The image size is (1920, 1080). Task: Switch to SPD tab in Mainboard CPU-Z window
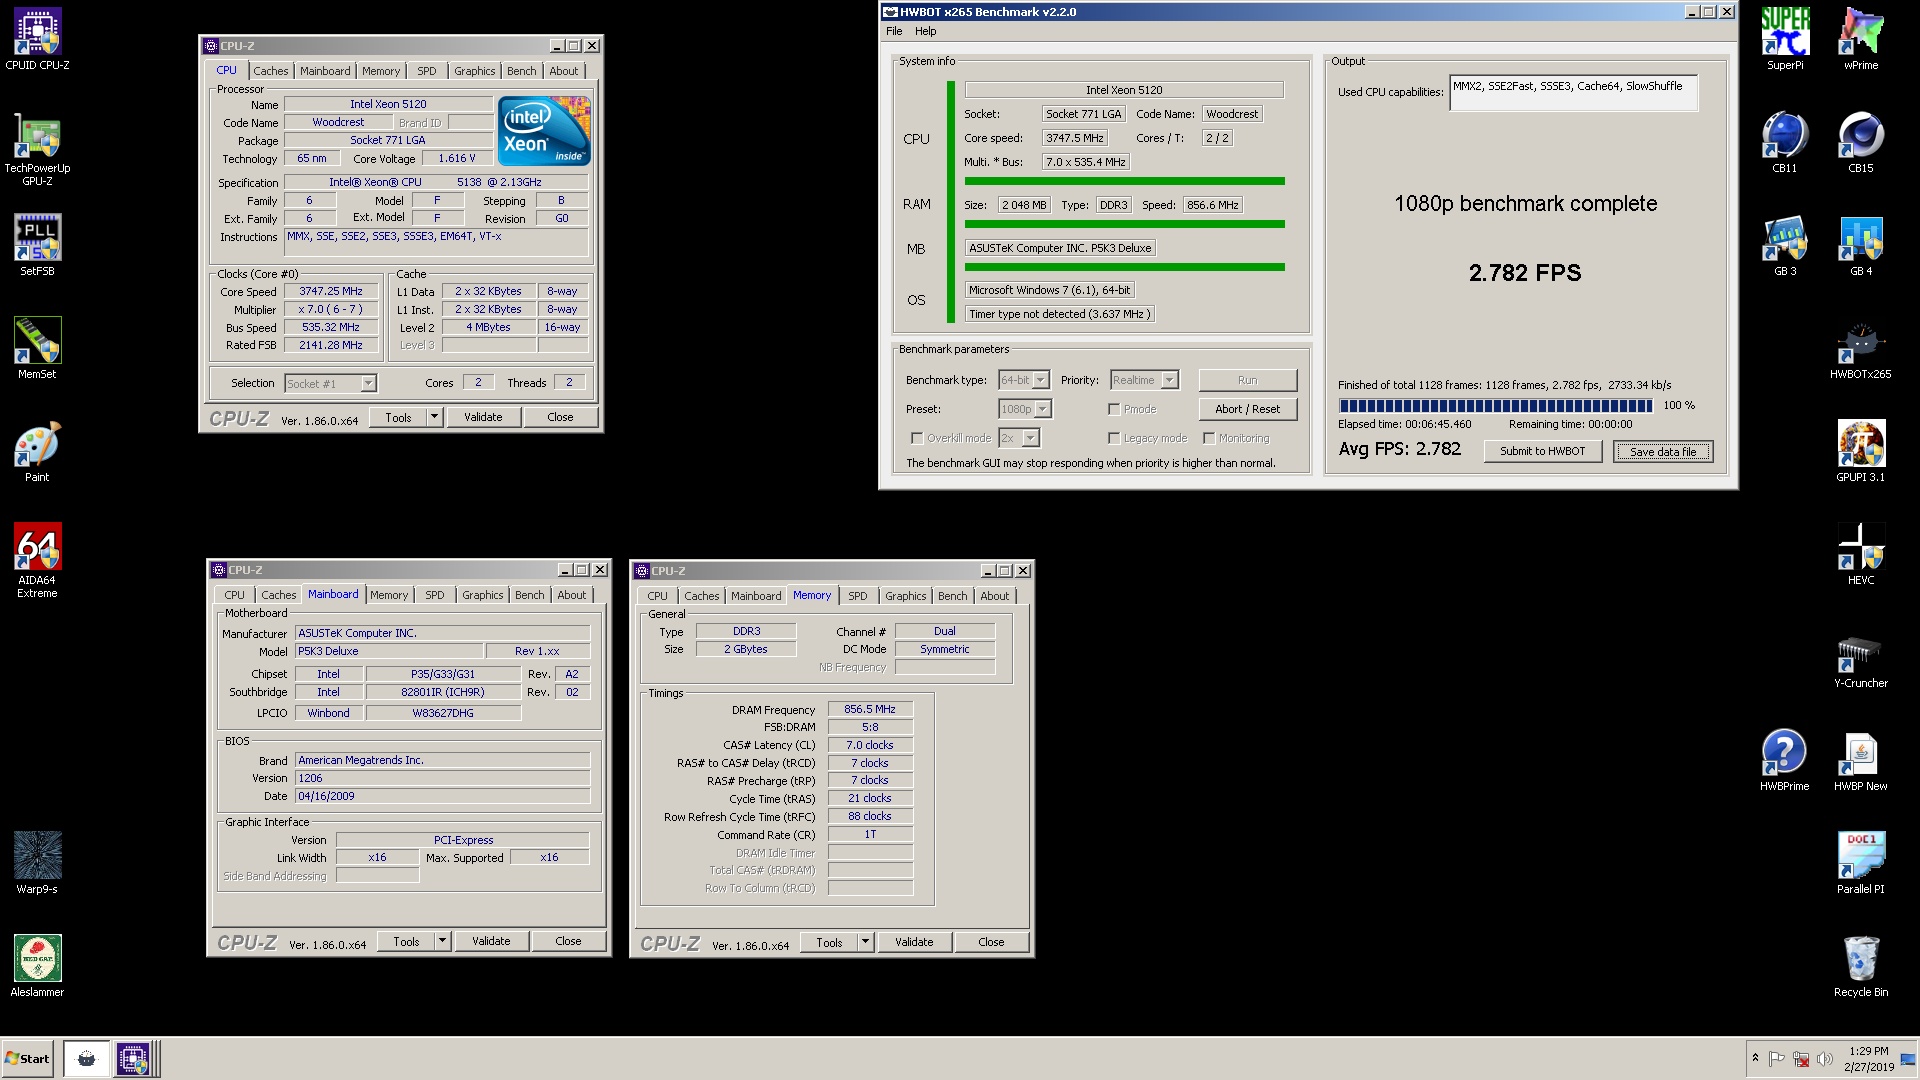[x=434, y=595]
